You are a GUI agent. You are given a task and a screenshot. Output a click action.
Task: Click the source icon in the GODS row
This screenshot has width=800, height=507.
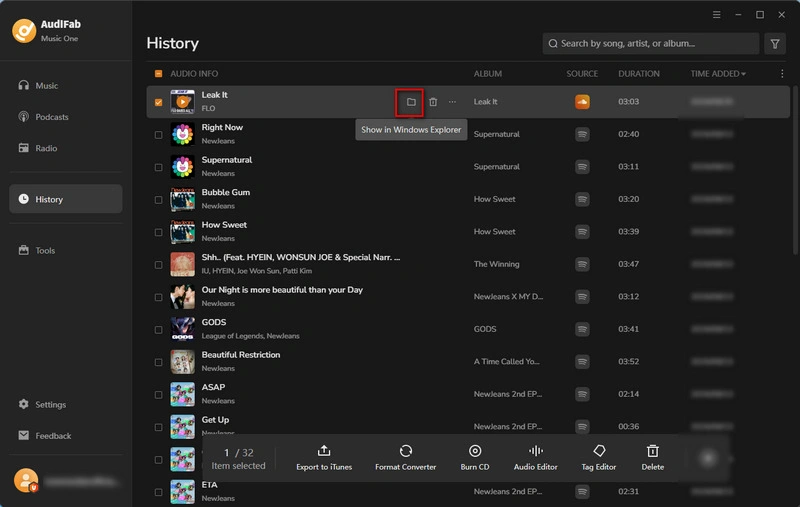pyautogui.click(x=582, y=329)
